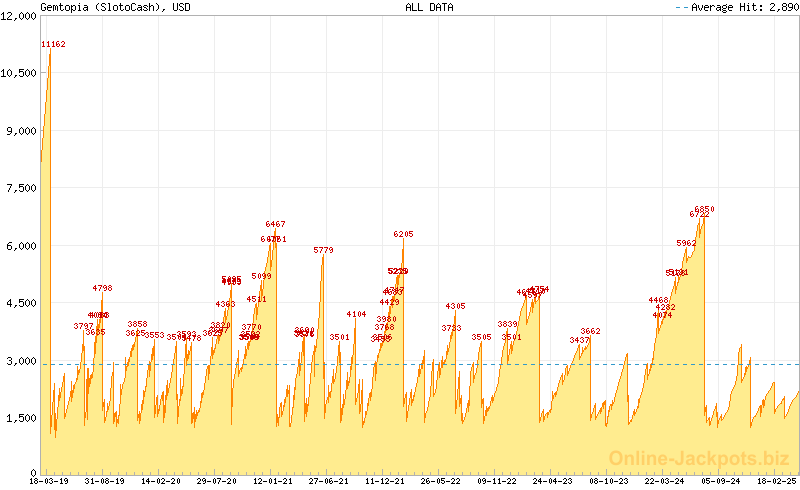Click the 5962 value label
Viewport: 800px width, 490px height.
[686, 243]
